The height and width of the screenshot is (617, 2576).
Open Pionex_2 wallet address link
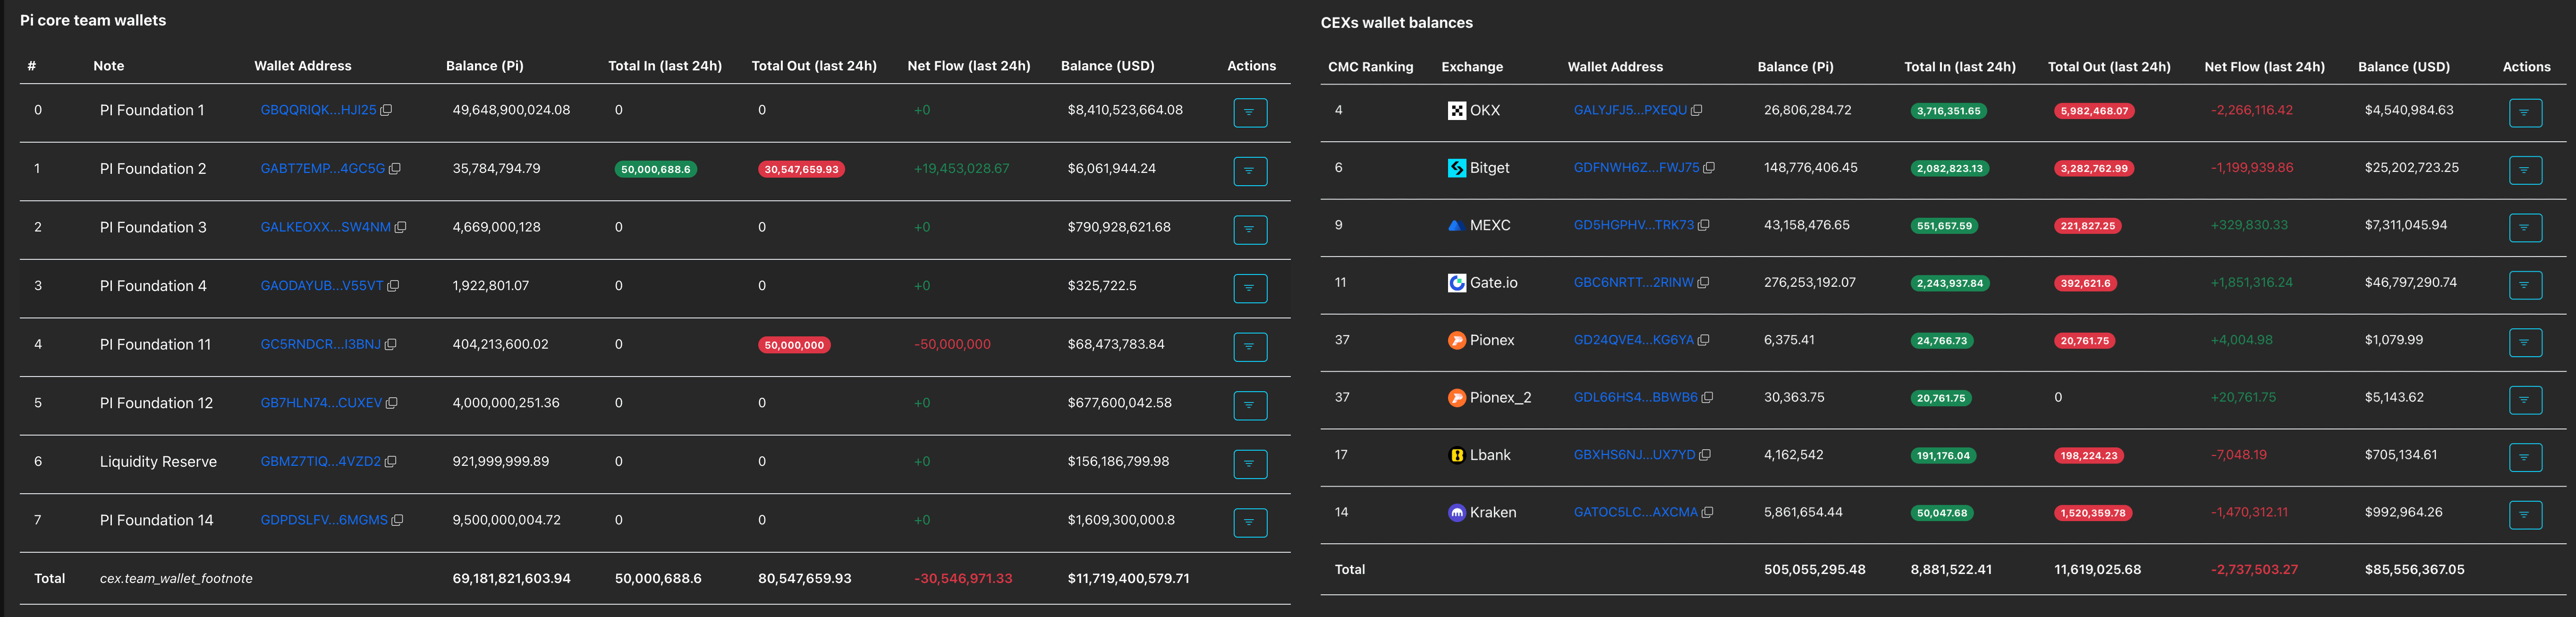1635,398
